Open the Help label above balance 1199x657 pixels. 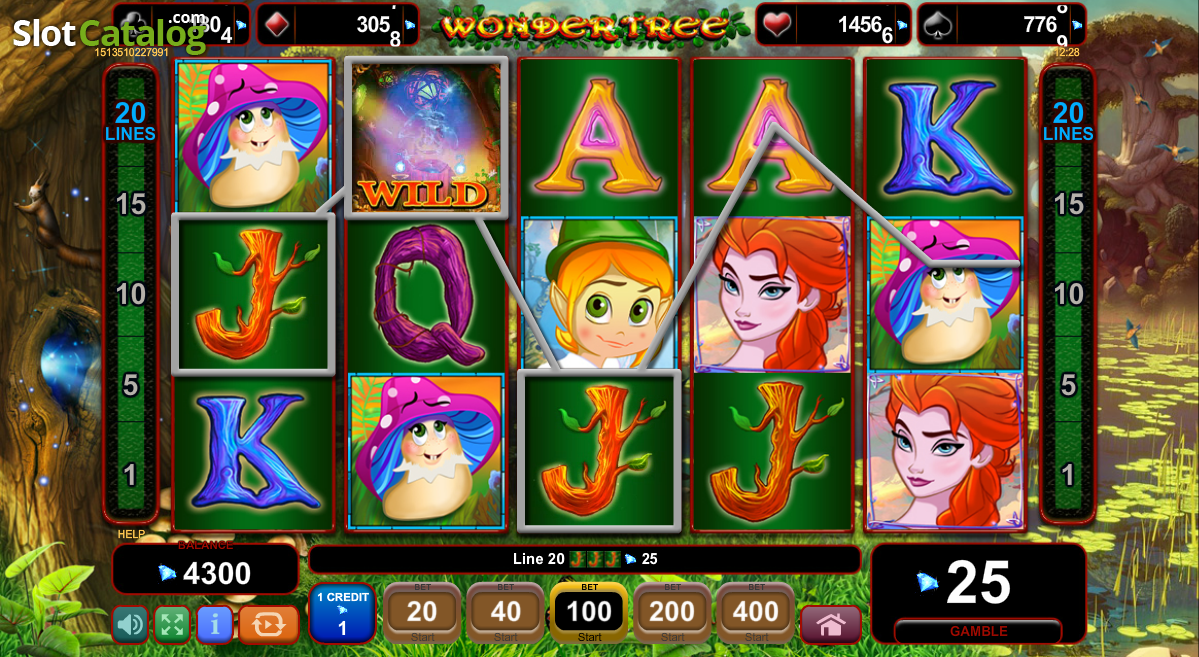click(x=131, y=534)
